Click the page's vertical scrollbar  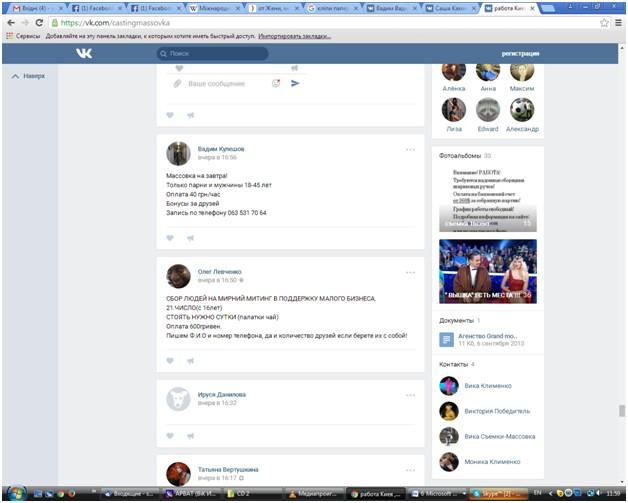click(621, 250)
